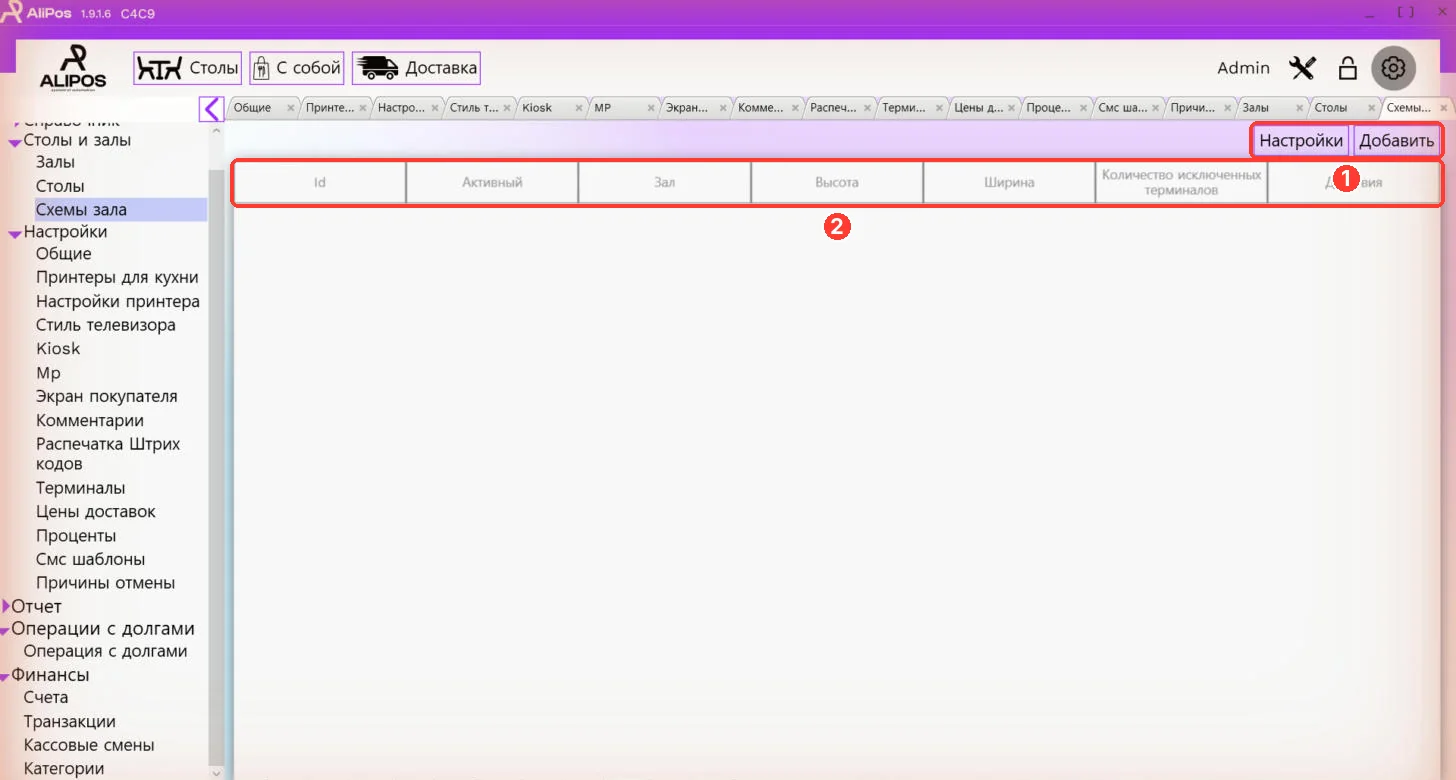Click the Admin user label
This screenshot has width=1456, height=780.
point(1243,68)
